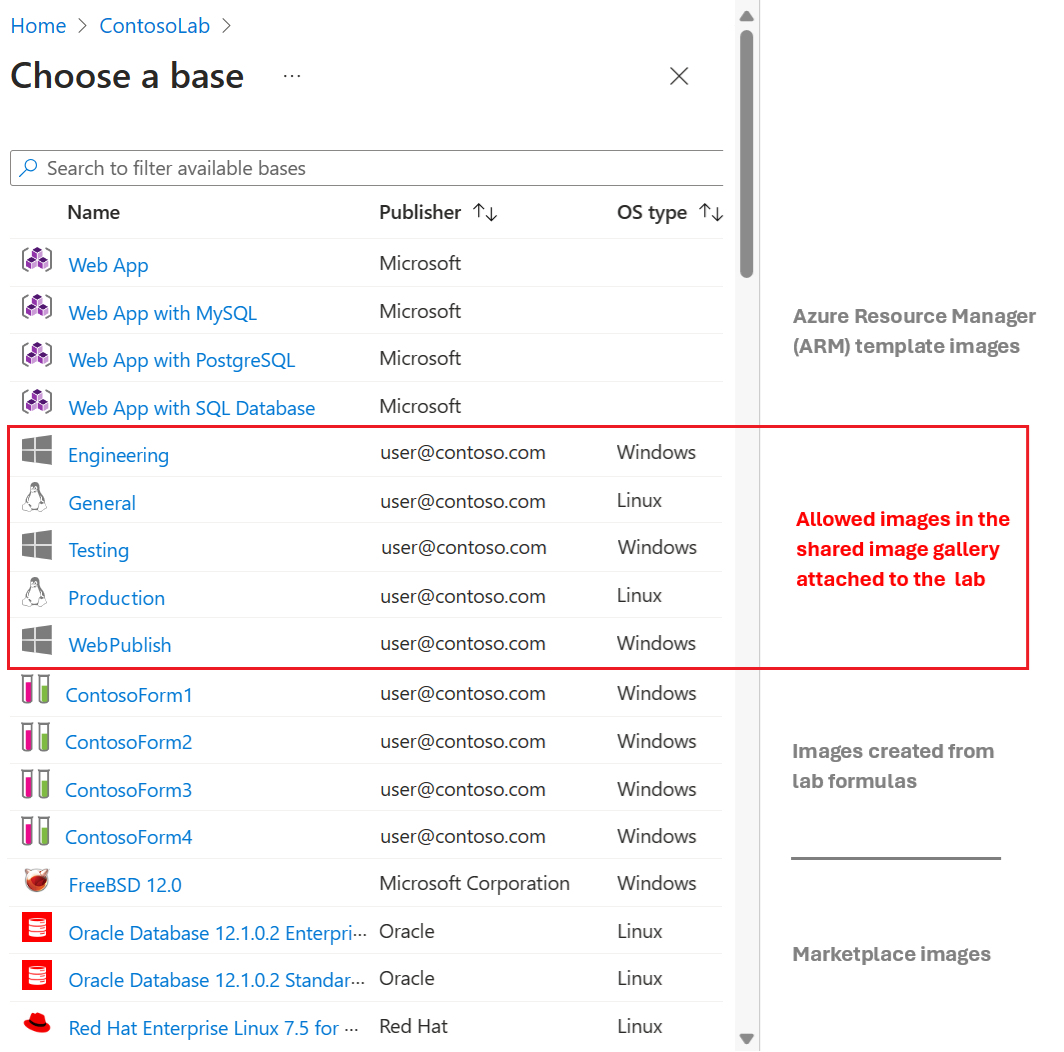Click the formula test-tube icon beside ContosoForm2
1064x1052 pixels.
pos(35,737)
